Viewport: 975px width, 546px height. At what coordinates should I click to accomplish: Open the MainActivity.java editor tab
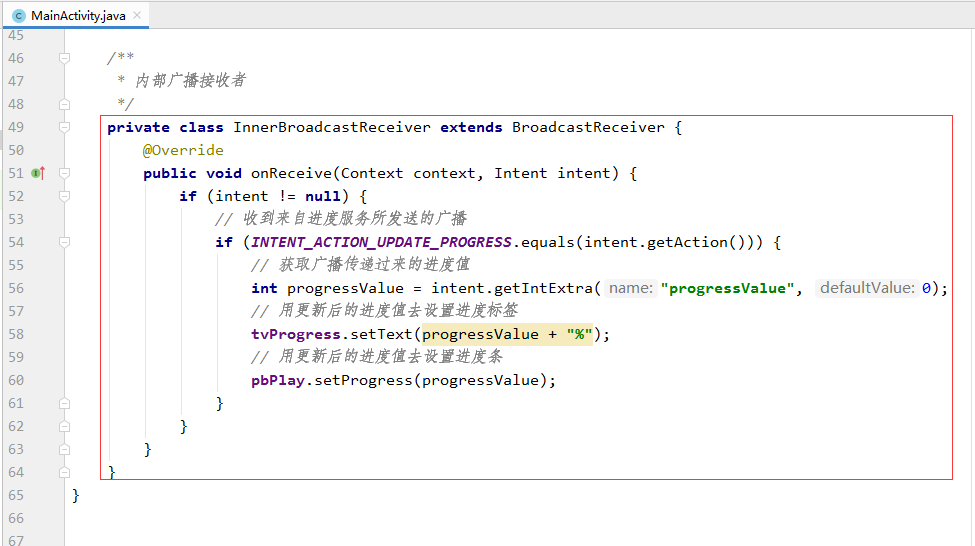76,16
